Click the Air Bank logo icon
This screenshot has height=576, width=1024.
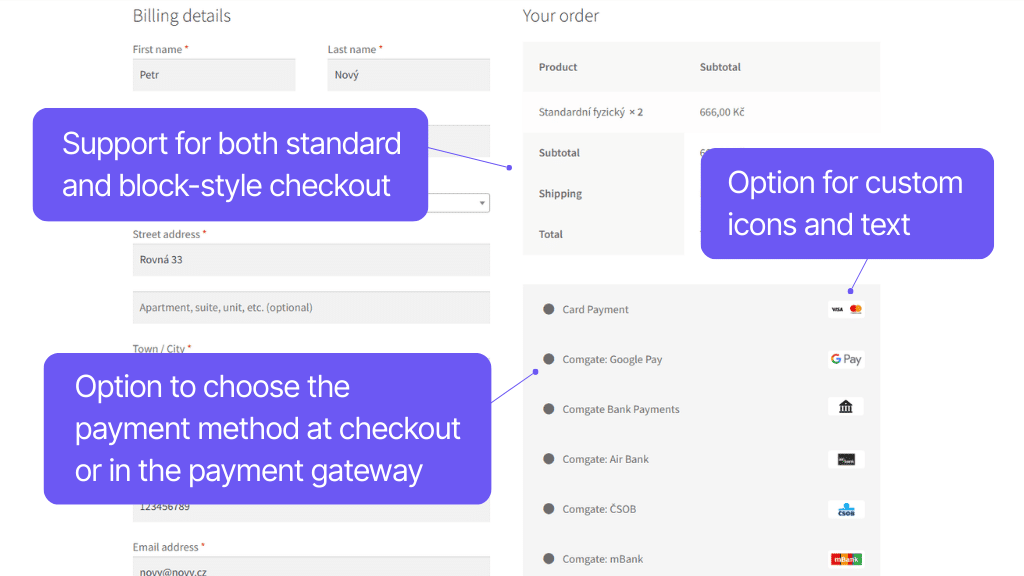845,458
